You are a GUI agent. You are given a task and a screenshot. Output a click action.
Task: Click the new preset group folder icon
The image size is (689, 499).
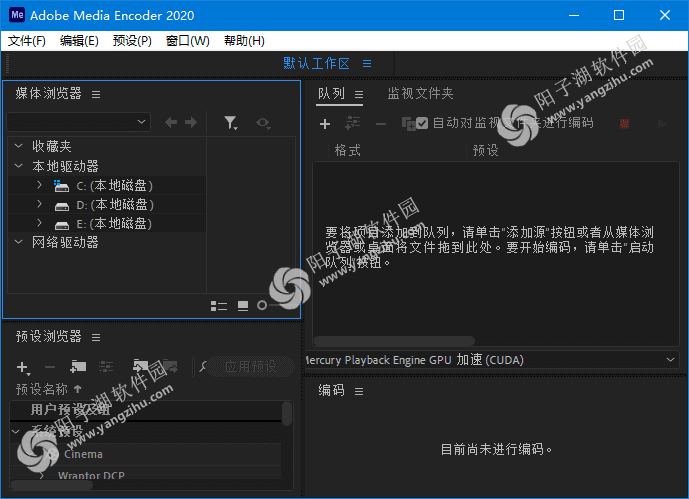click(x=78, y=366)
